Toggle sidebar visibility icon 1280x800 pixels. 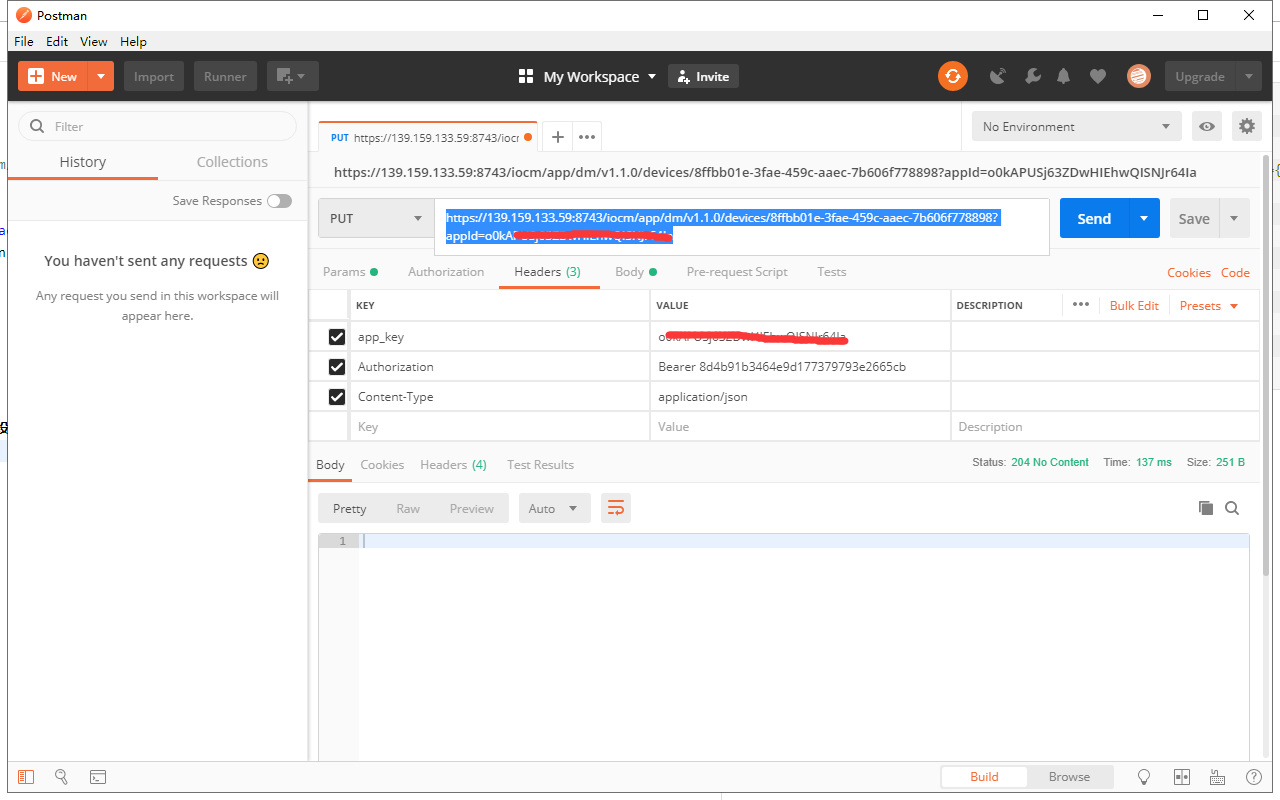pos(26,777)
